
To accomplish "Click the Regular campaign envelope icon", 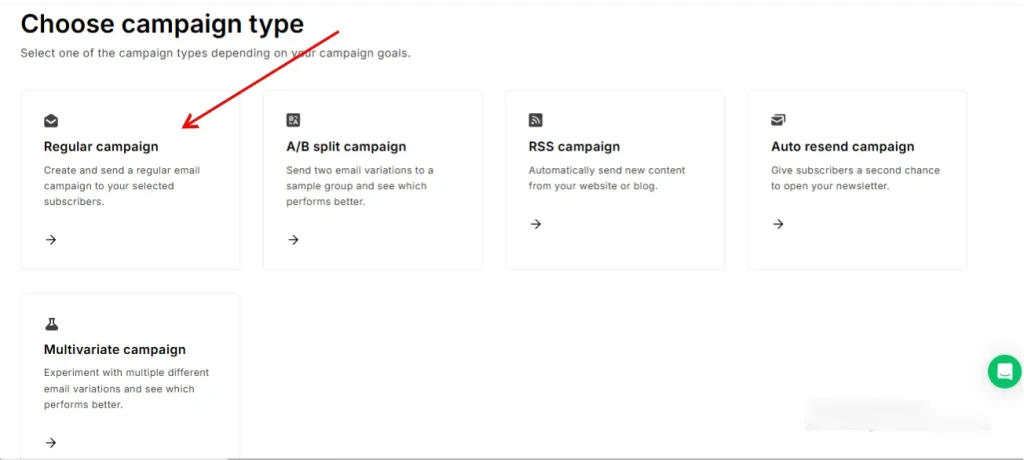I will (51, 121).
